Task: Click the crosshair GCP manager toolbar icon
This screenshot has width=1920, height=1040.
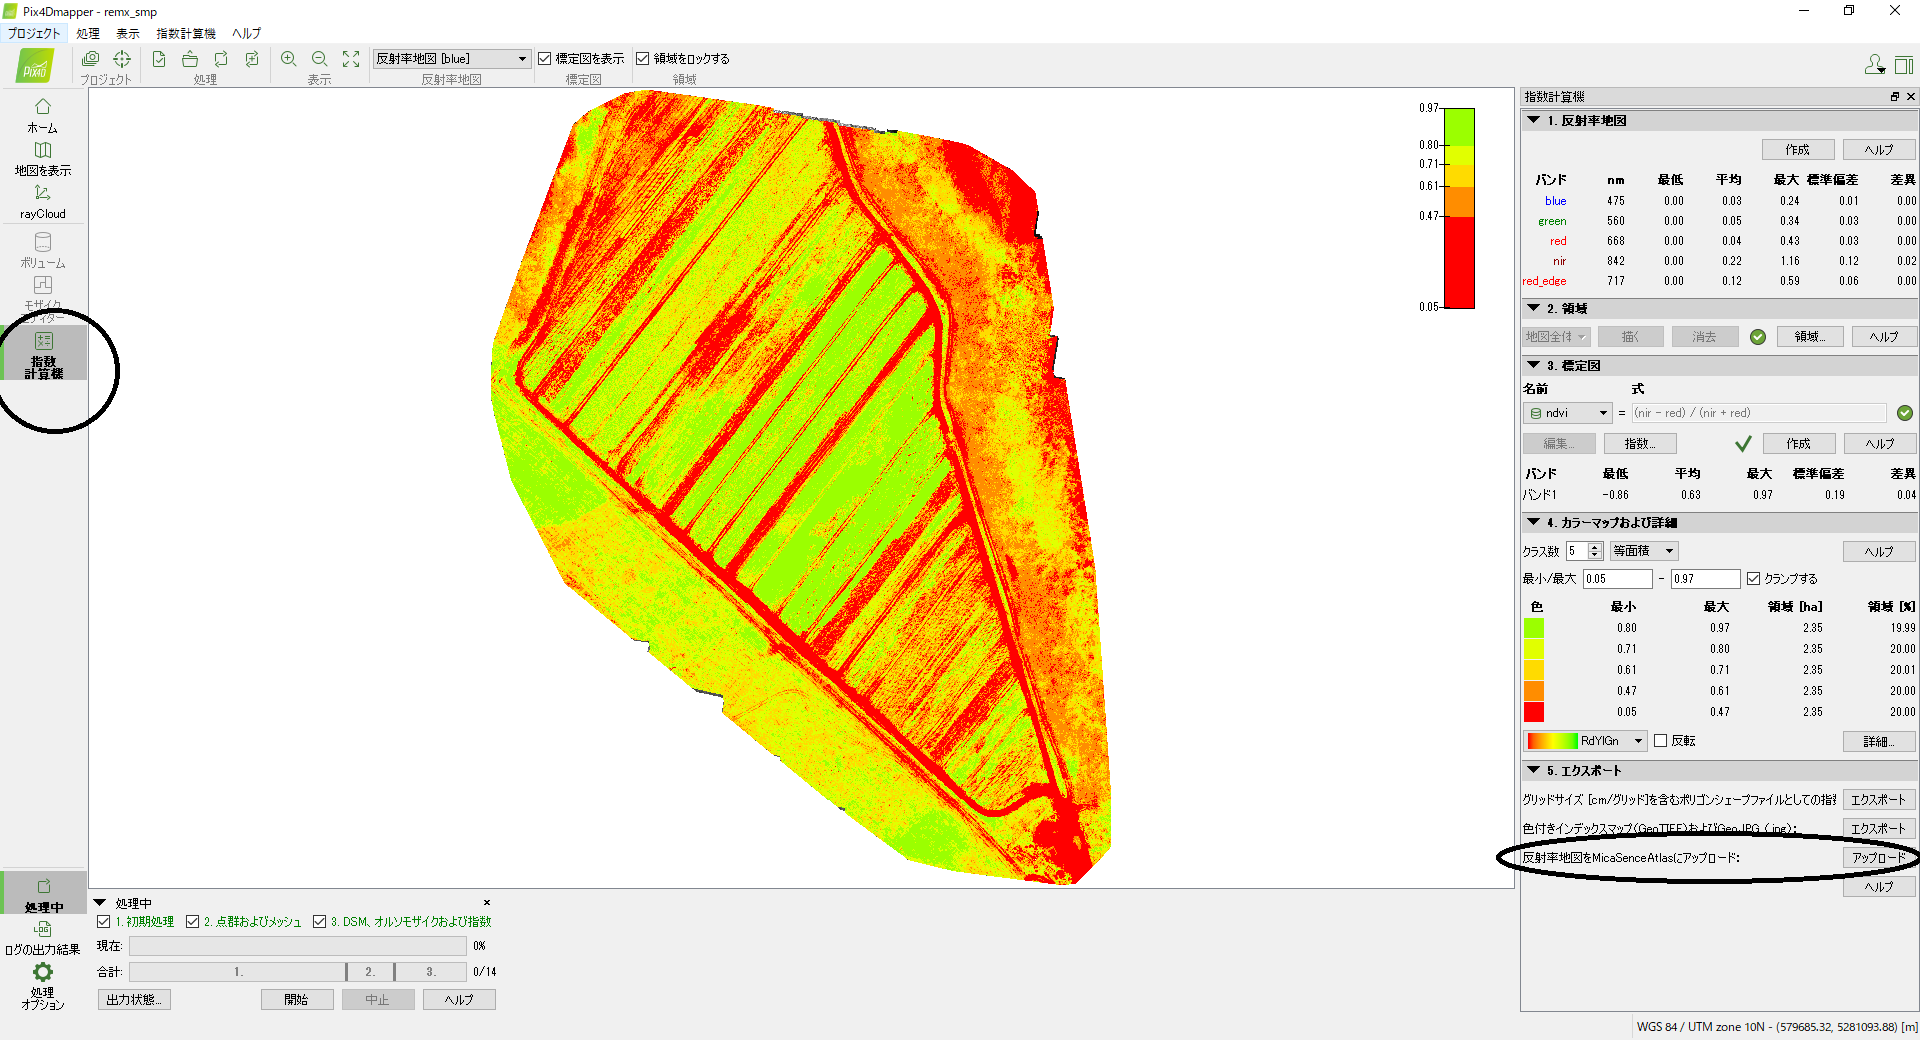Action: click(x=122, y=59)
